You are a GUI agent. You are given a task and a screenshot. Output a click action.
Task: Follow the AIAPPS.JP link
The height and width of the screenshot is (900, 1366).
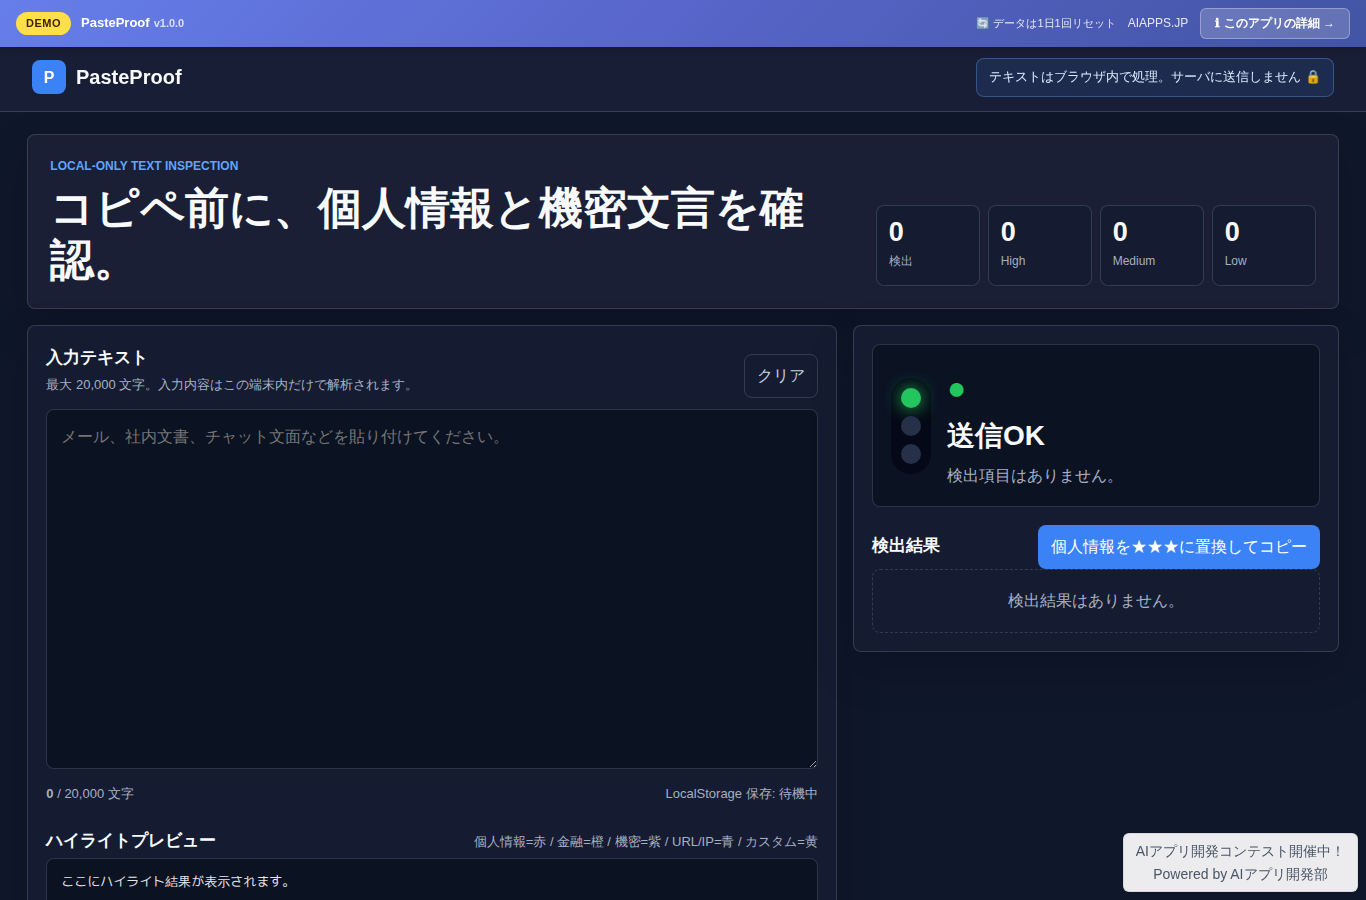(x=1158, y=23)
